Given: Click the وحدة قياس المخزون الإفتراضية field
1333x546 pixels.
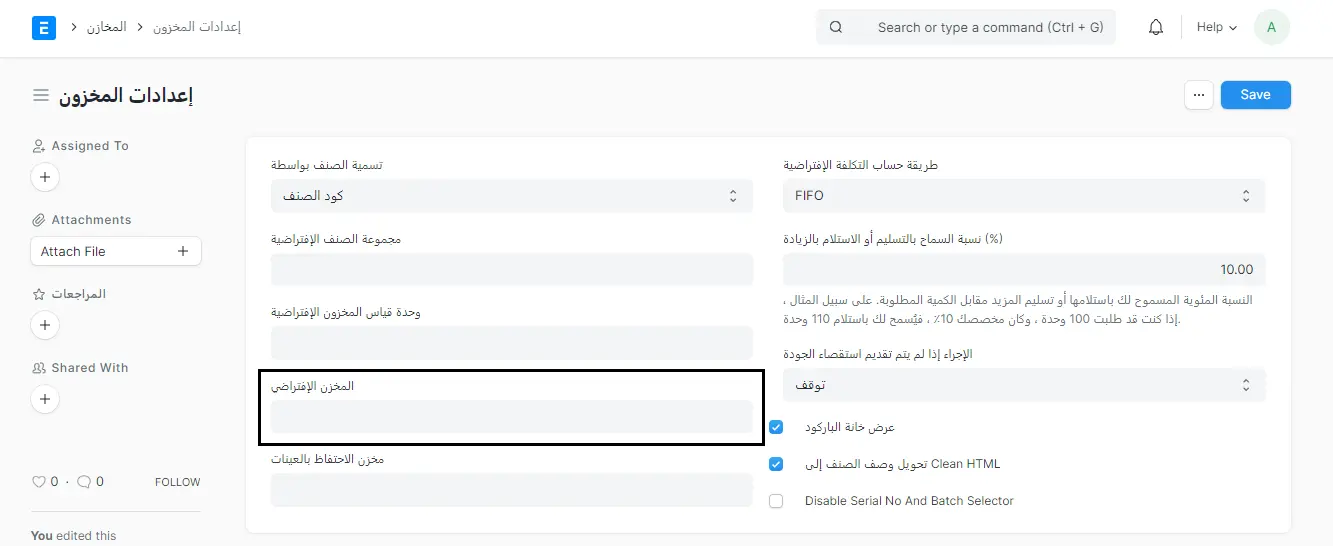Looking at the screenshot, I should click(x=511, y=342).
